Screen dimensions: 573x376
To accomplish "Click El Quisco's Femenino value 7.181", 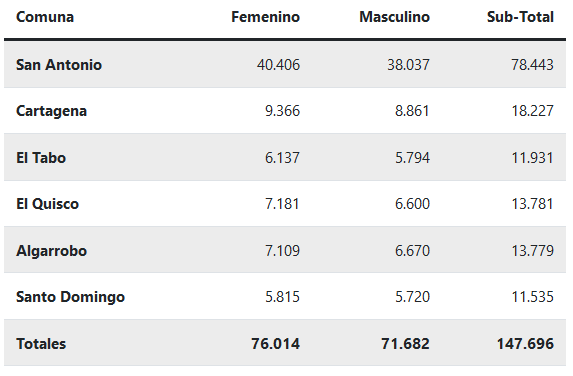I will pyautogui.click(x=282, y=204).
